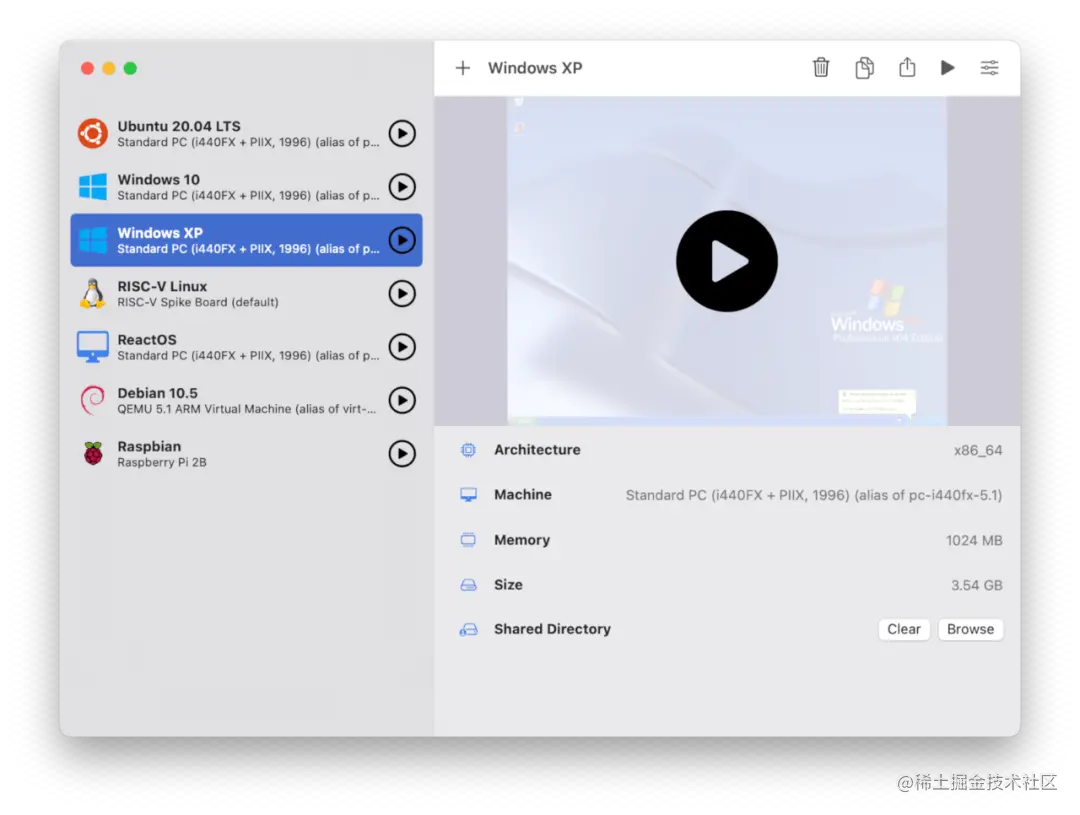This screenshot has width=1080, height=815.
Task: Start the Ubuntu 20.04 LTS virtual machine
Action: click(402, 134)
